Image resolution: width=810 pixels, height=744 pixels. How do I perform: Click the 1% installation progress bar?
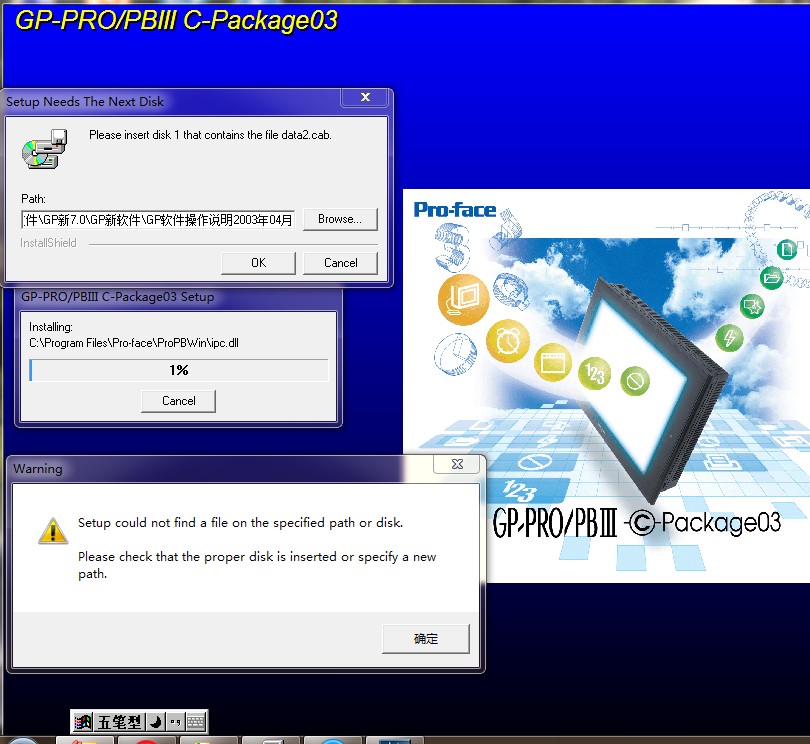point(179,370)
